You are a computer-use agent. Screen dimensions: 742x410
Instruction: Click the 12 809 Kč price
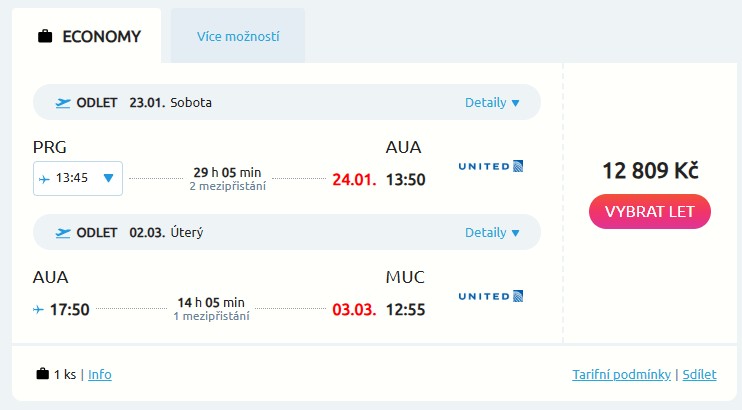pos(650,170)
